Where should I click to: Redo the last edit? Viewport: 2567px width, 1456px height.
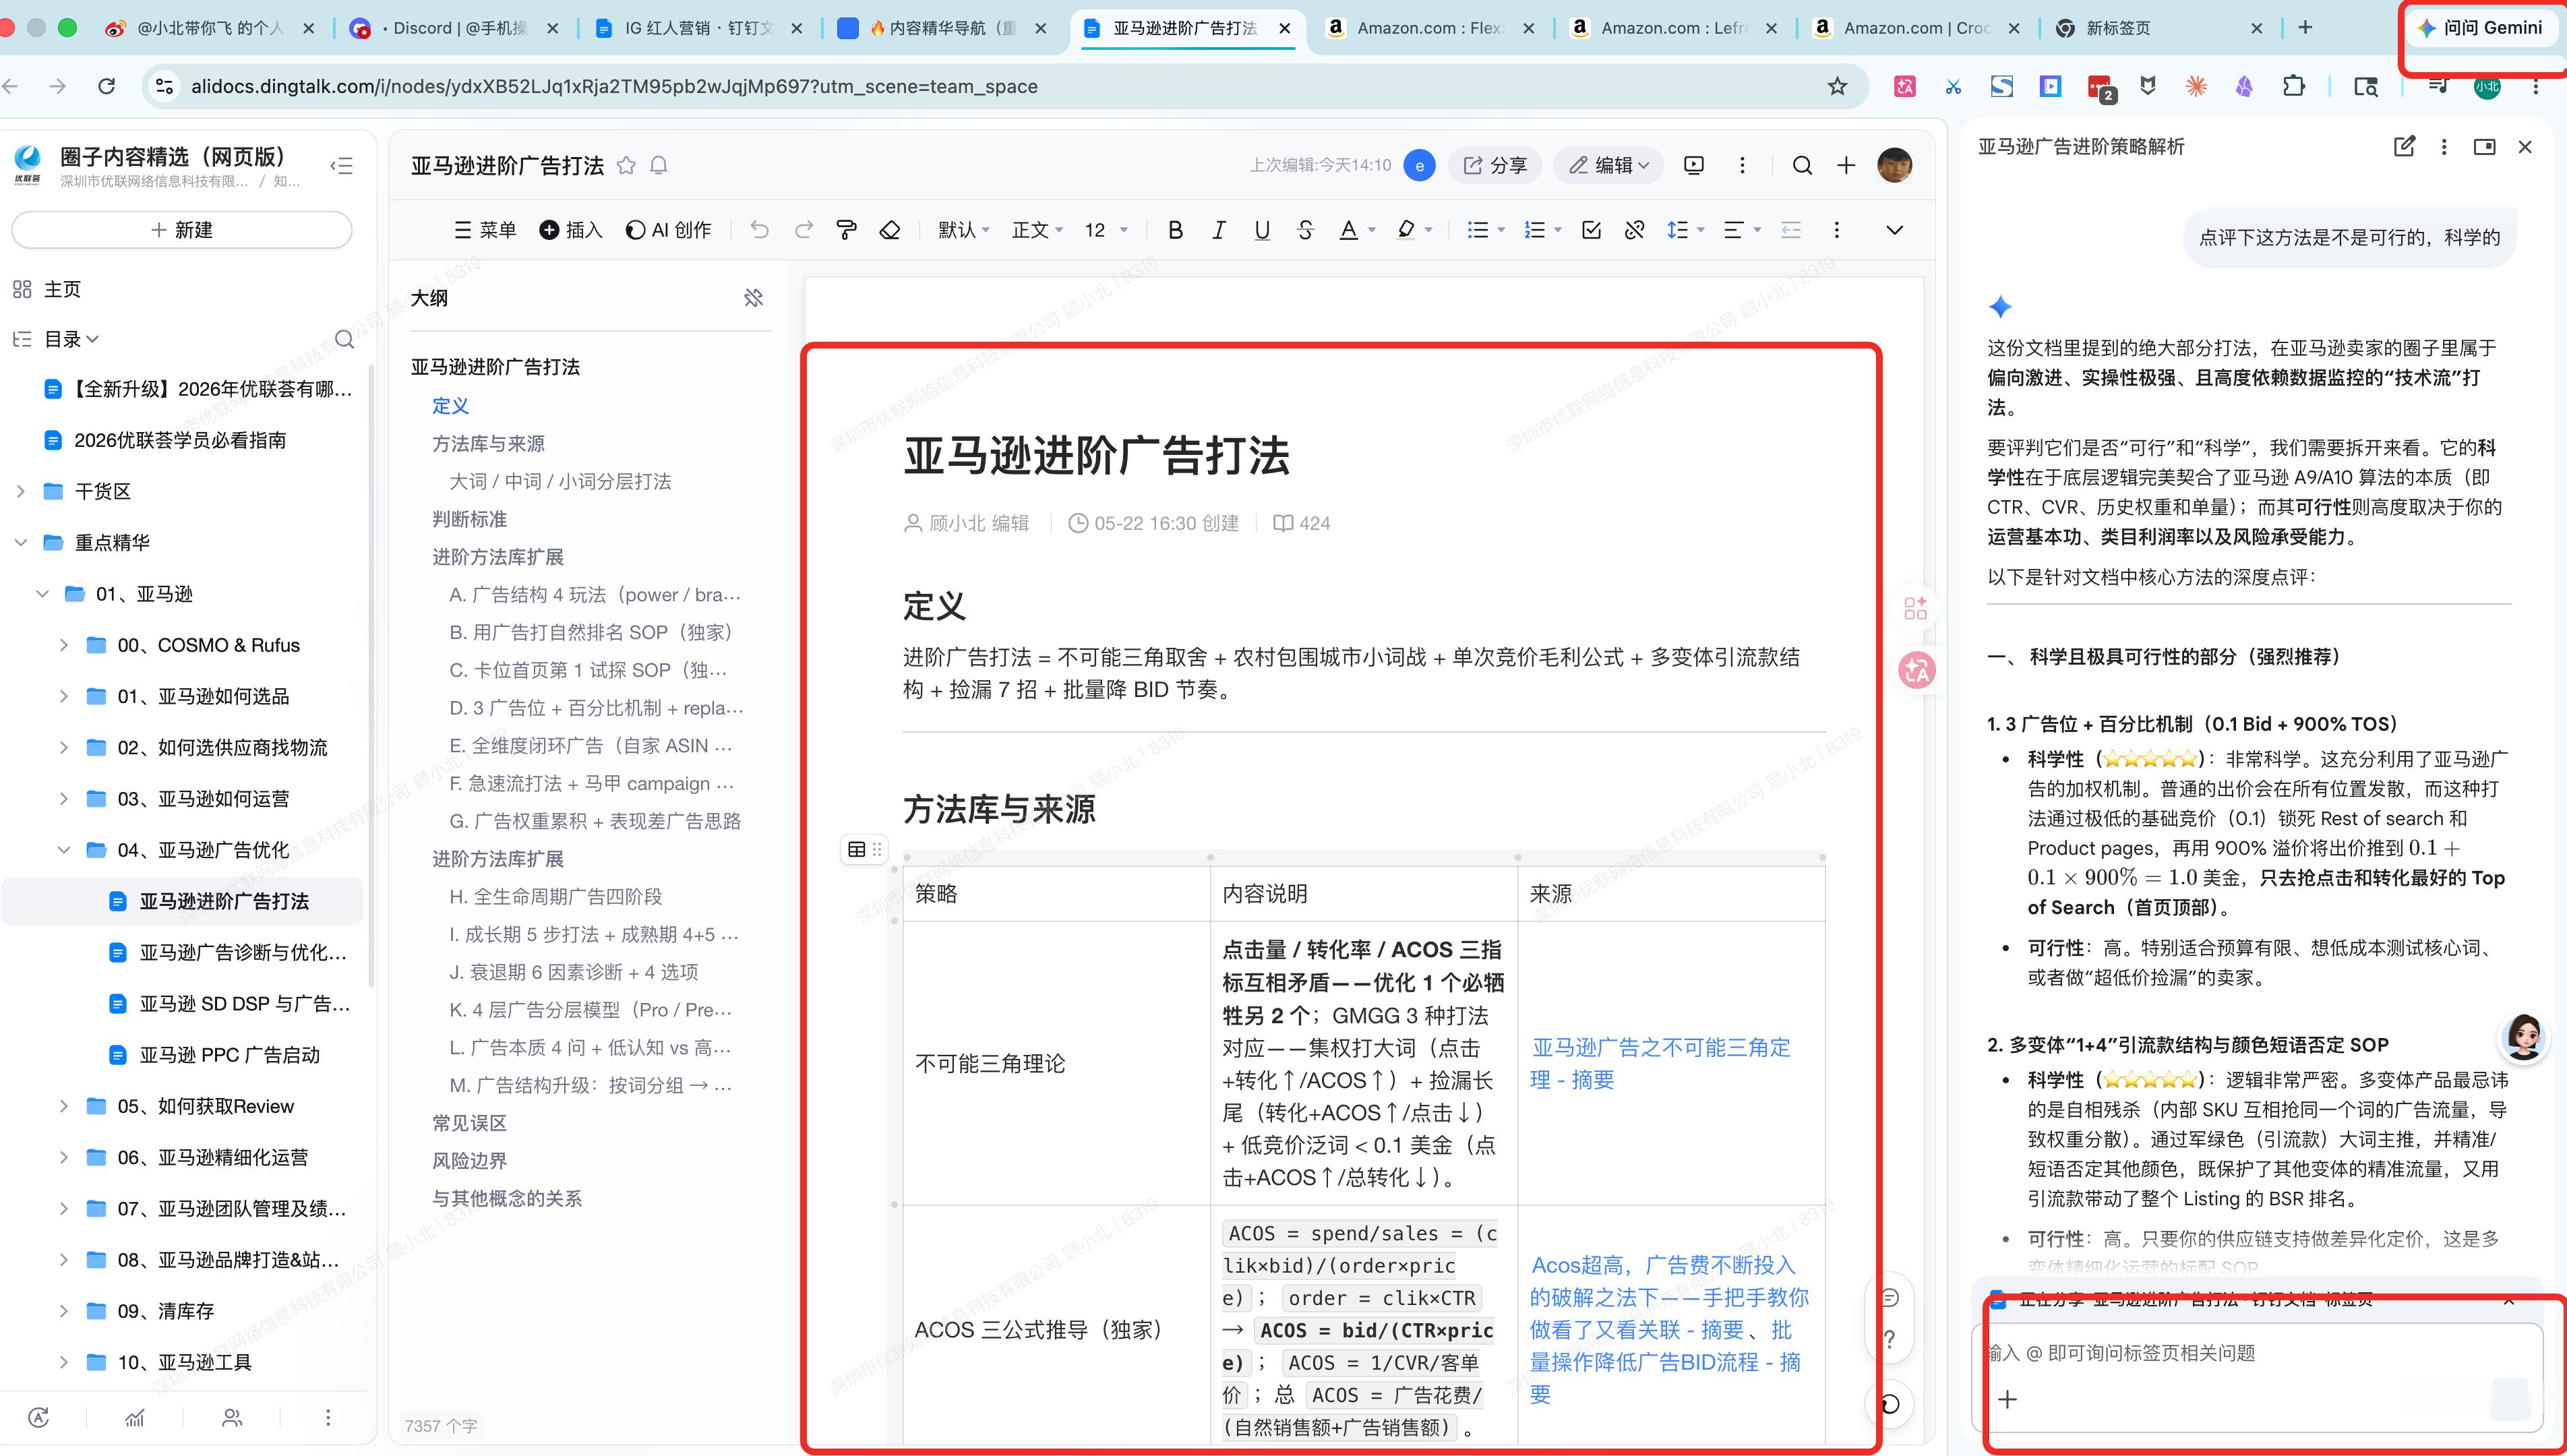click(803, 230)
